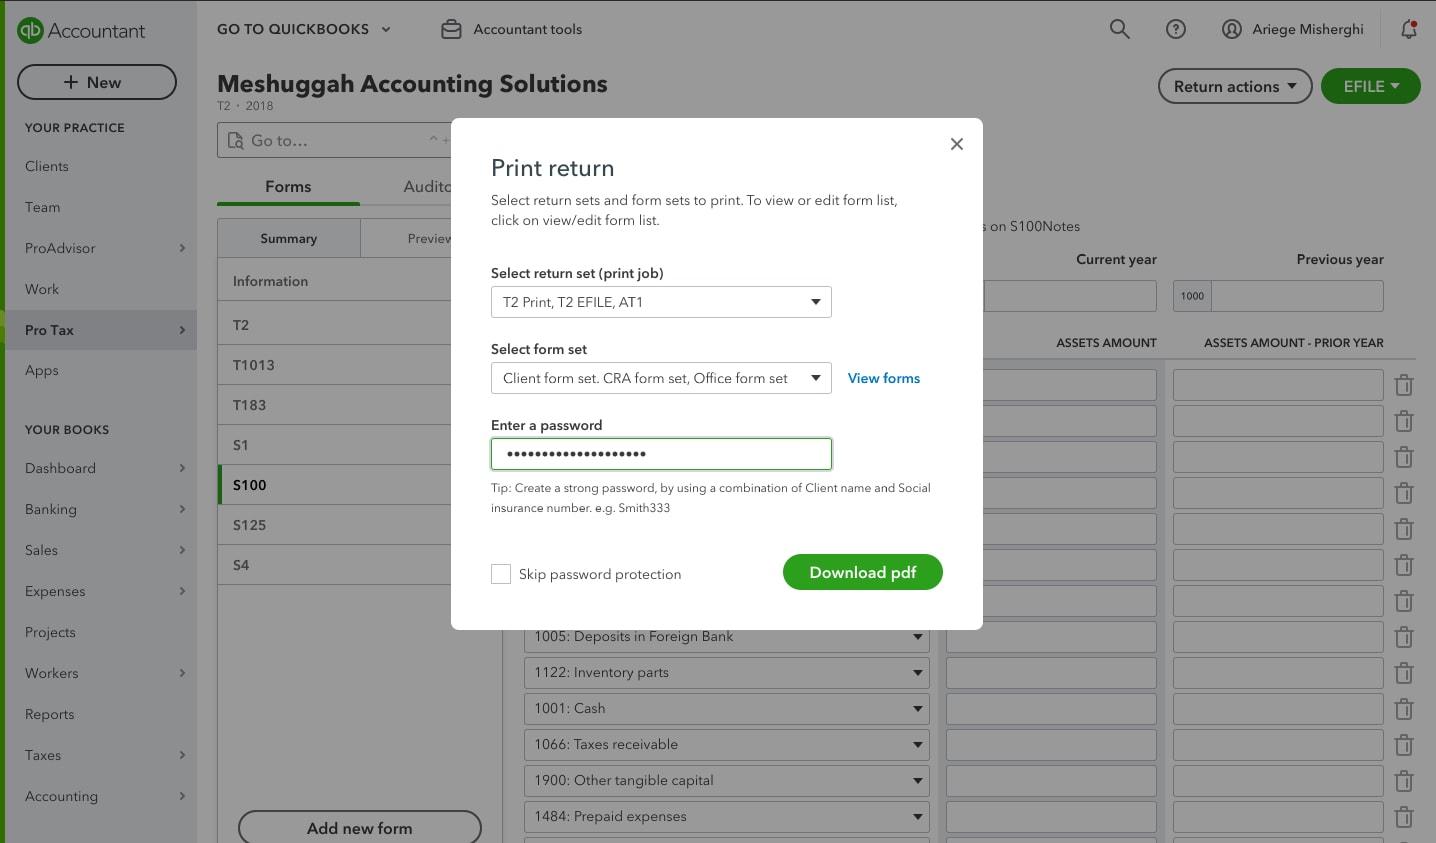
Task: Open Clients in the sidebar
Action: 47,166
